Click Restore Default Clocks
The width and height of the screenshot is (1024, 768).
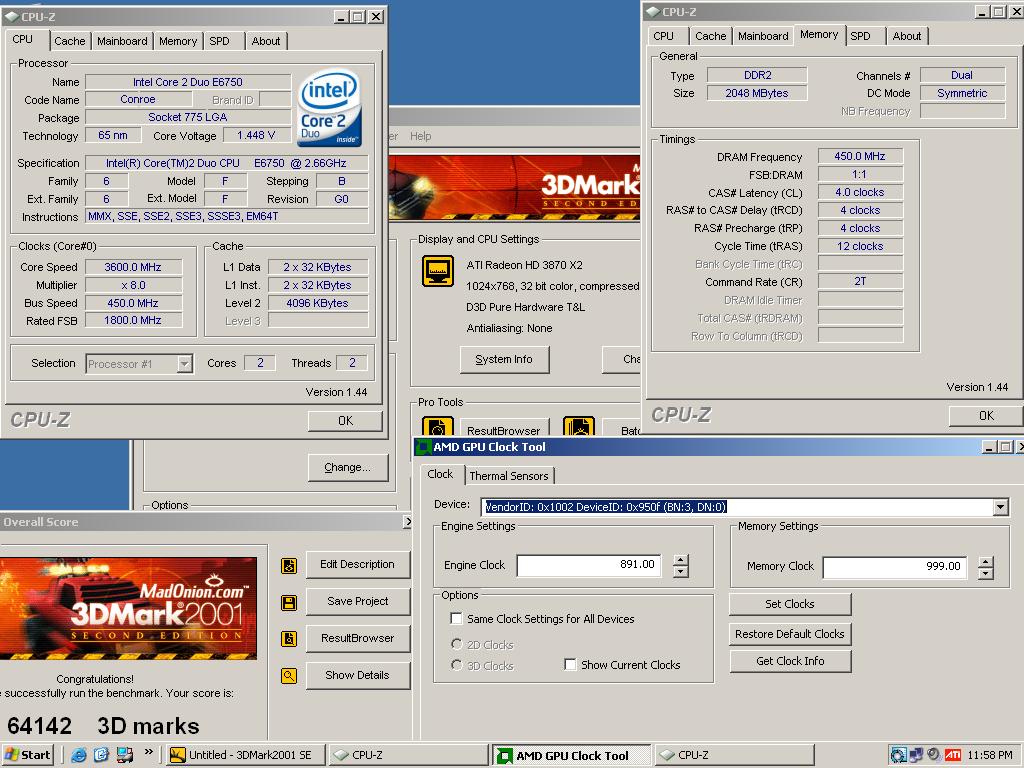(x=790, y=633)
